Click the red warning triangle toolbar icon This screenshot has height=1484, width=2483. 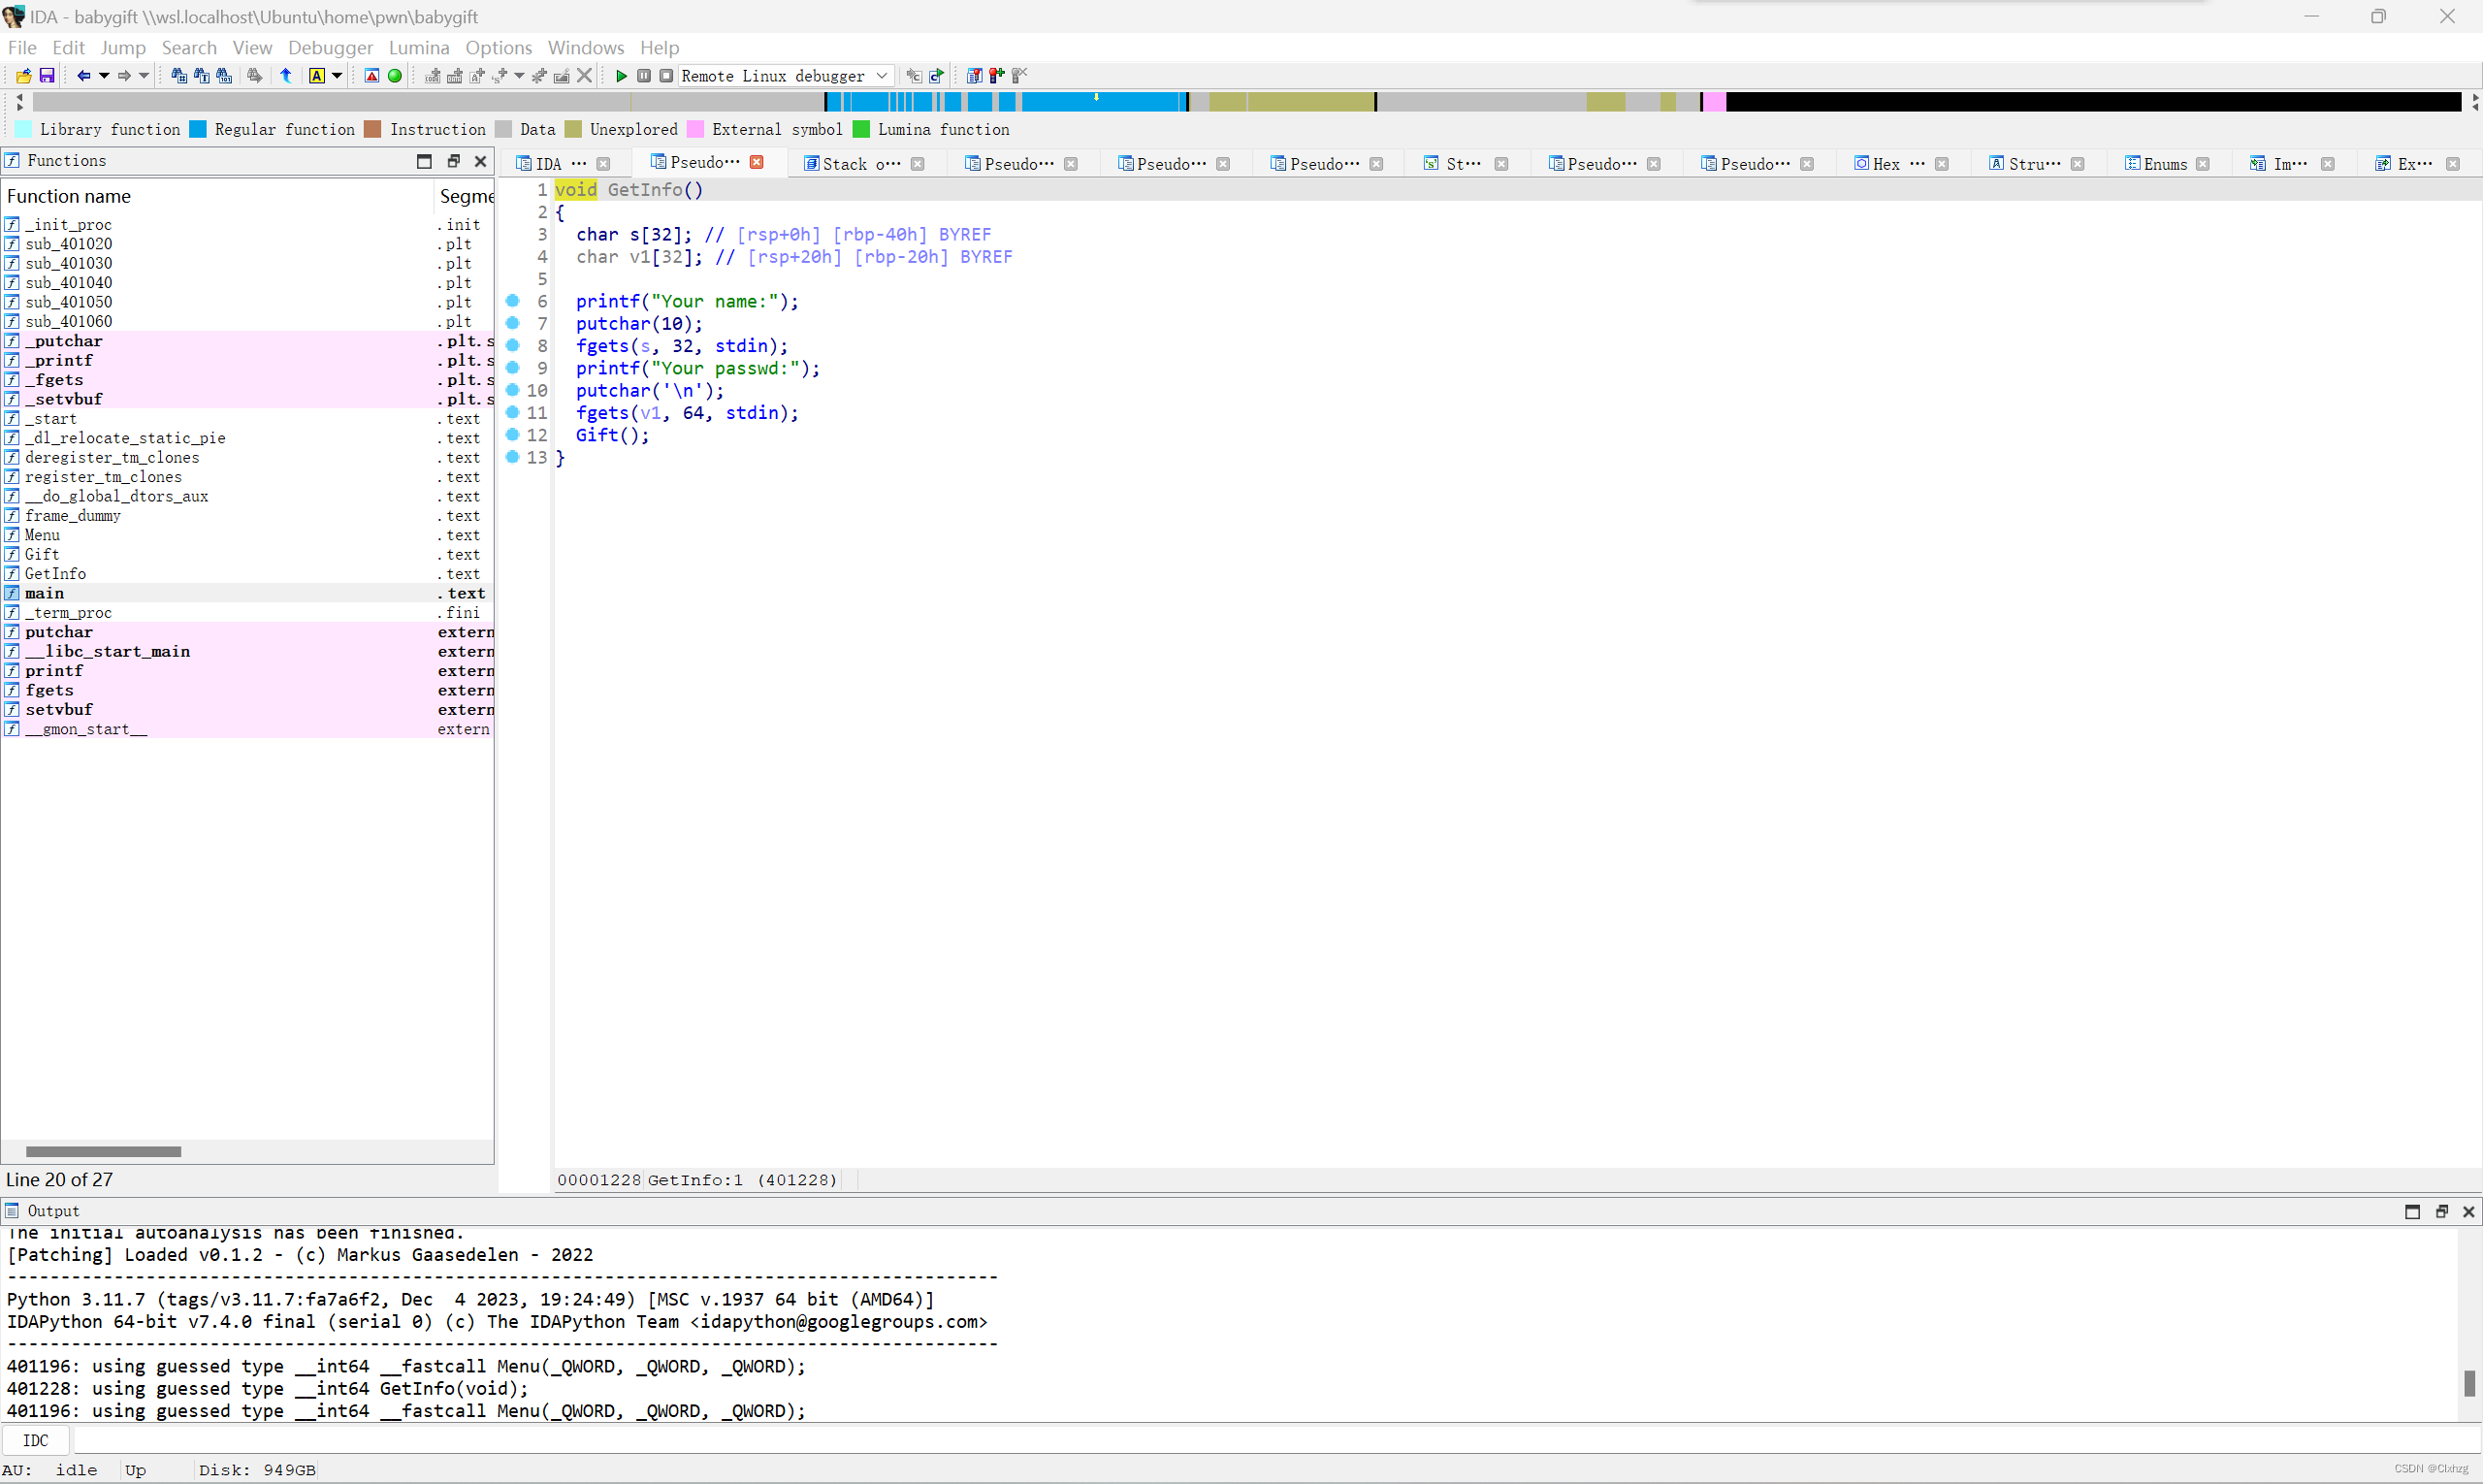[x=372, y=76]
